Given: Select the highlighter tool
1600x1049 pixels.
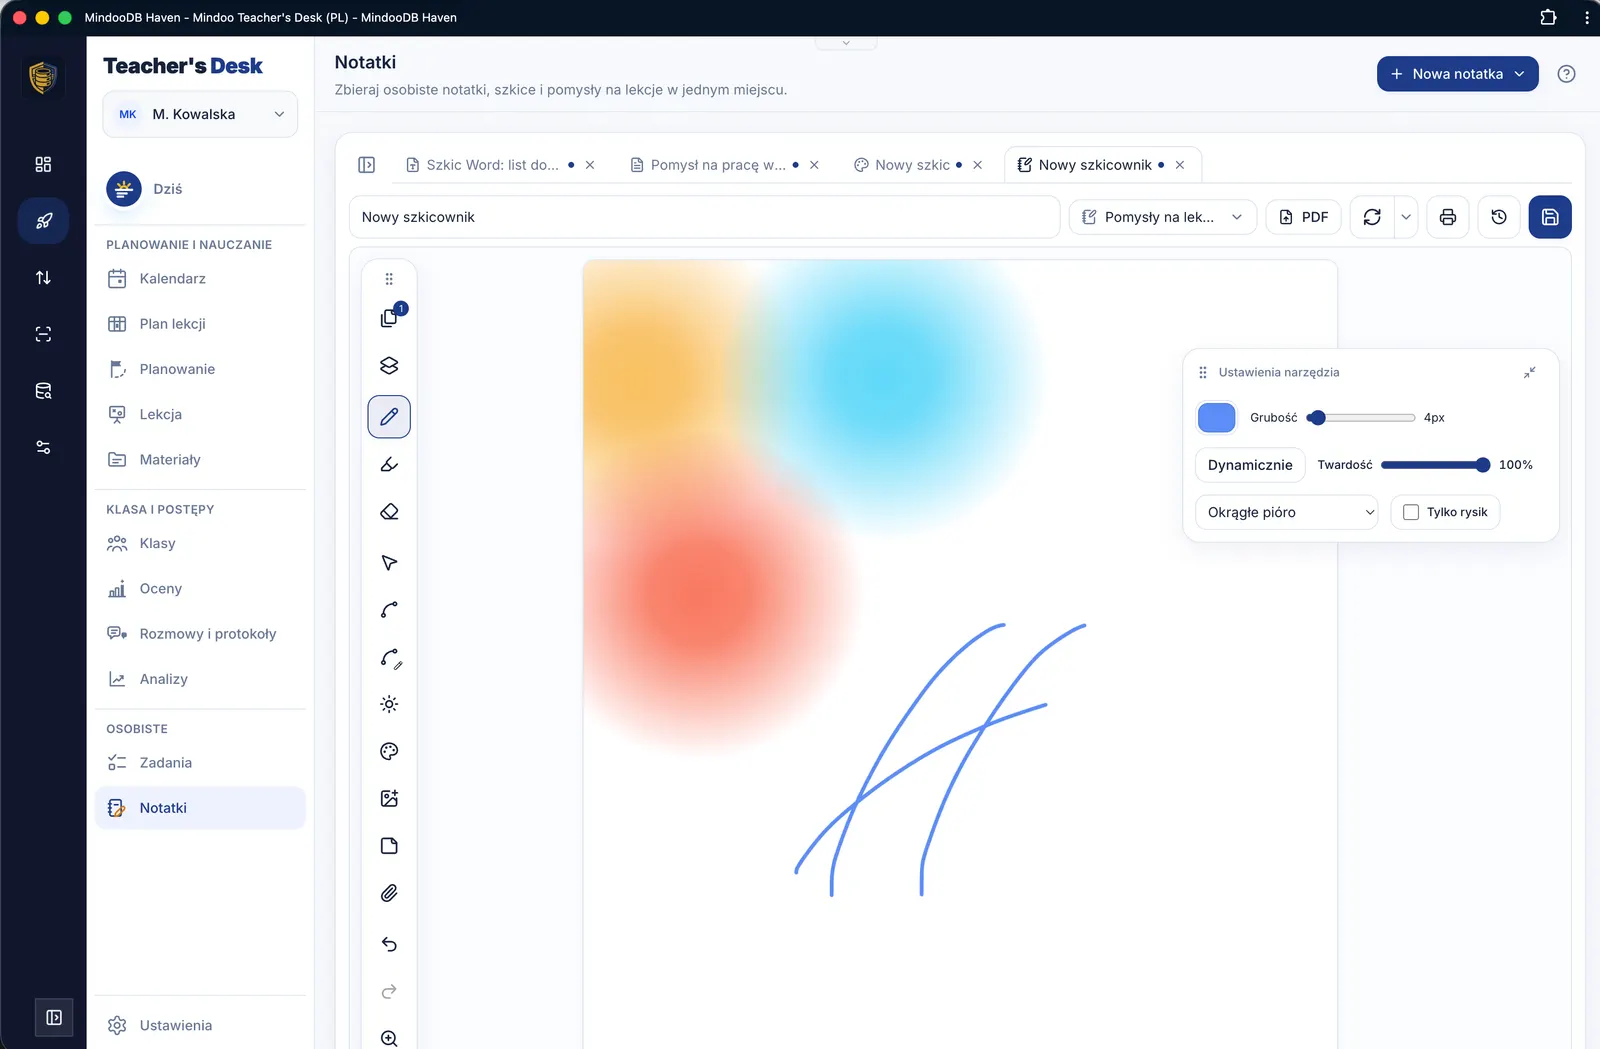Looking at the screenshot, I should 389,464.
